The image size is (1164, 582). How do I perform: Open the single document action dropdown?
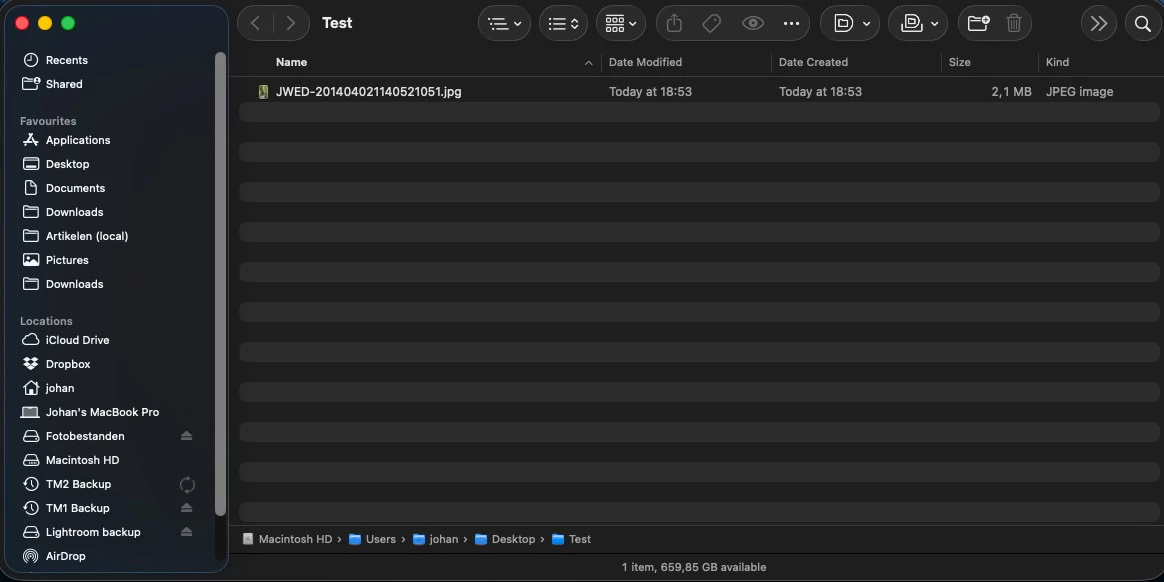tap(850, 23)
